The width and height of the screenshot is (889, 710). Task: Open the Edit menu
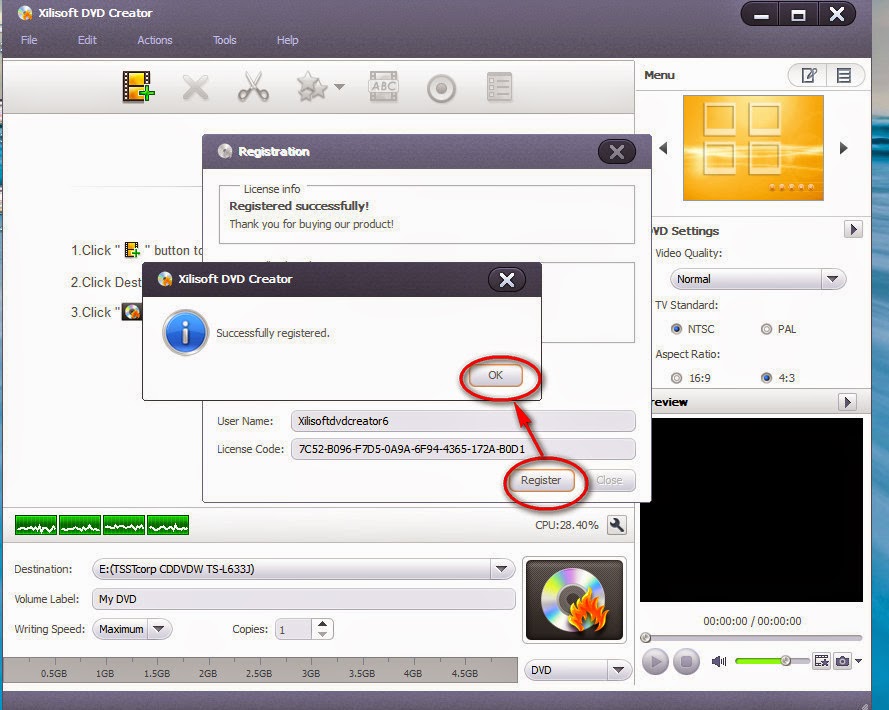click(x=87, y=40)
